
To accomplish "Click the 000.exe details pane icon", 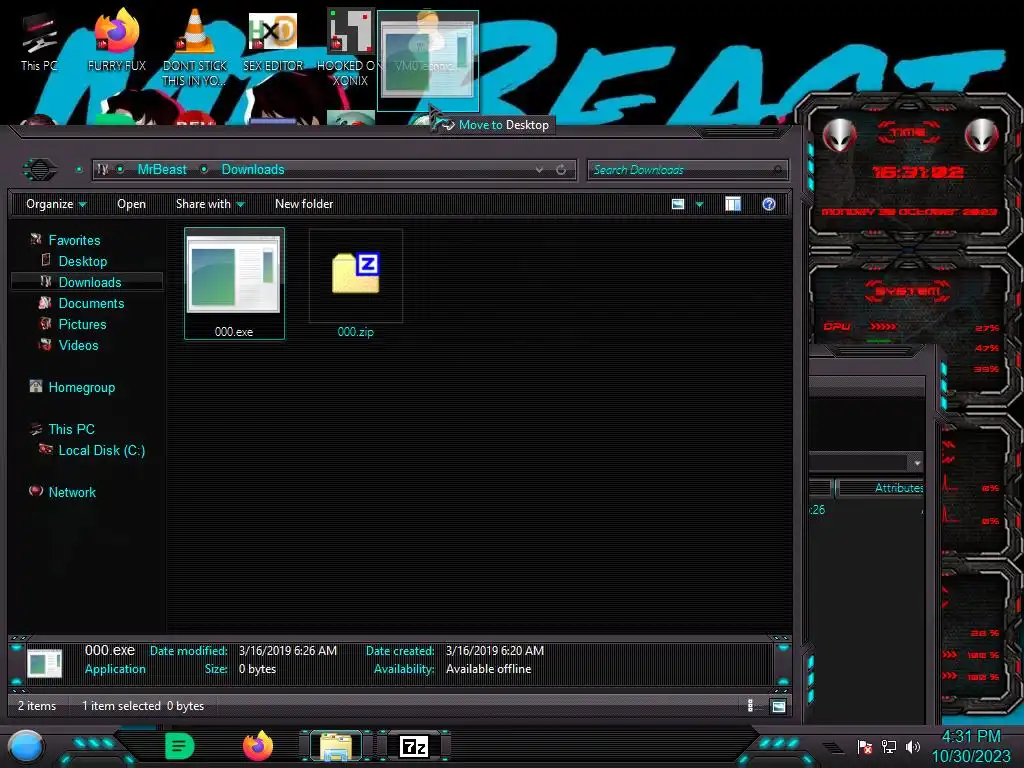I will (44, 664).
